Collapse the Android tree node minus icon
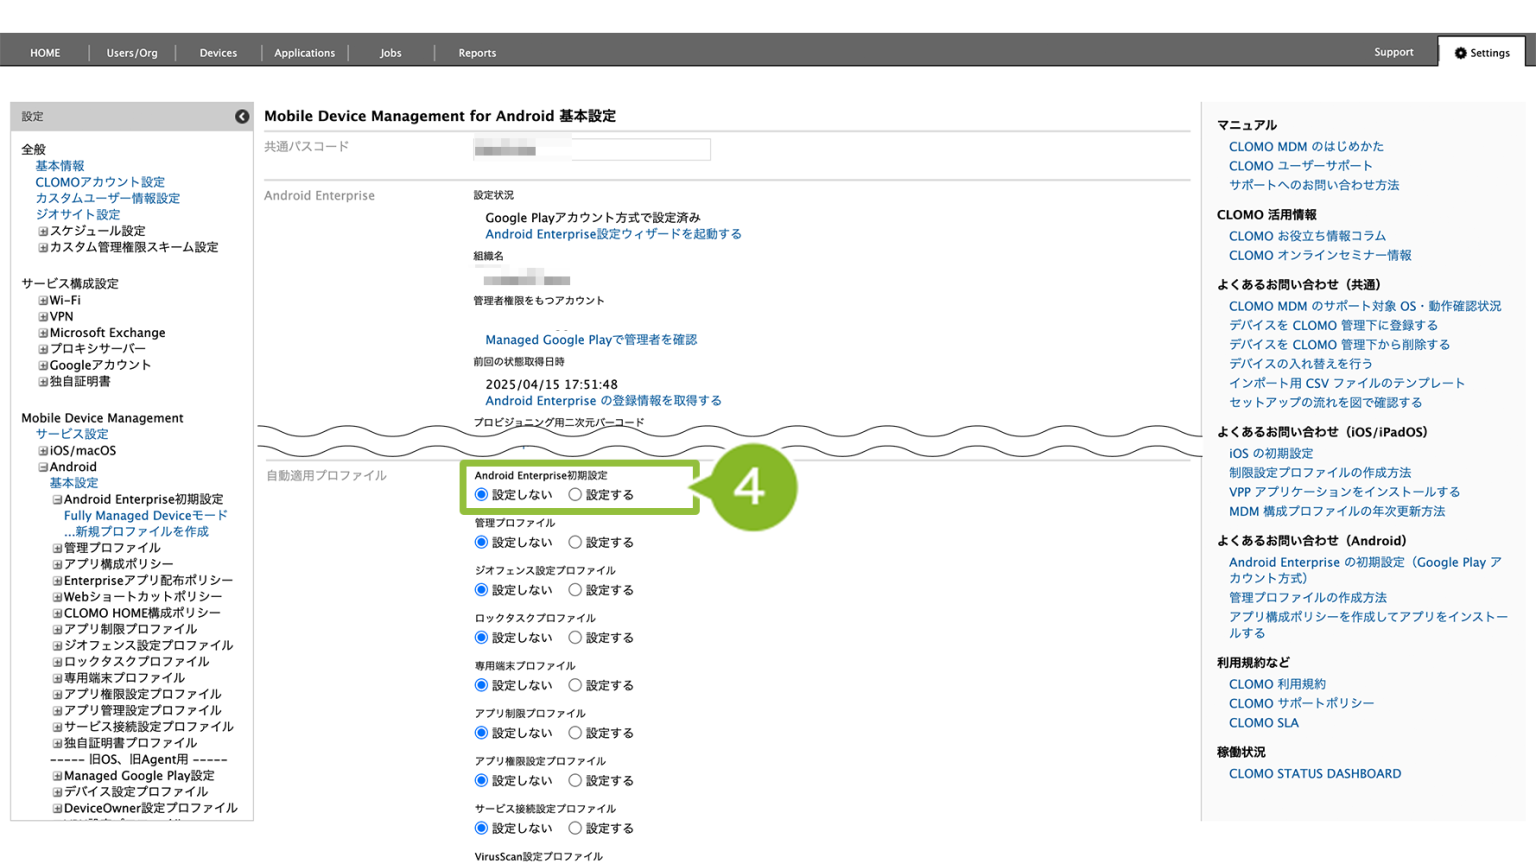This screenshot has height=864, width=1536. pyautogui.click(x=43, y=467)
